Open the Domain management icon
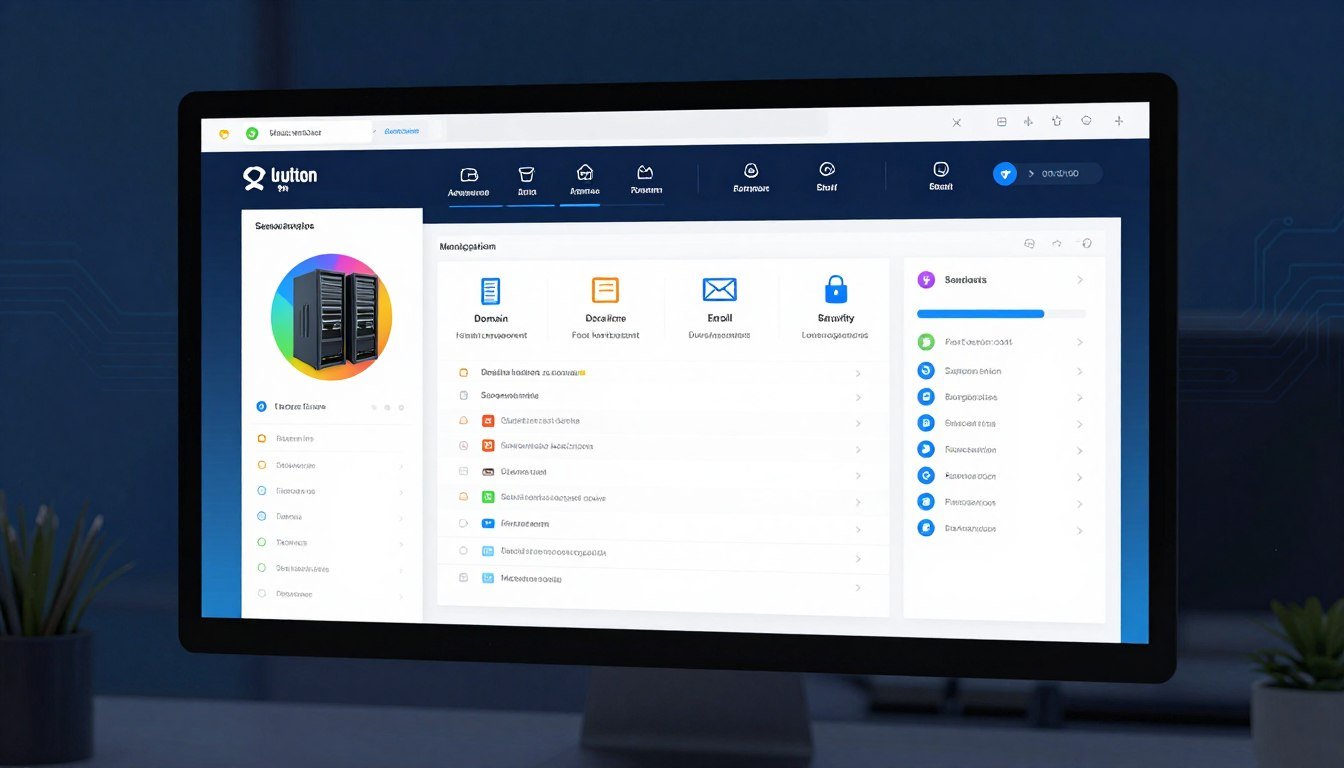The height and width of the screenshot is (768, 1344). (x=490, y=291)
